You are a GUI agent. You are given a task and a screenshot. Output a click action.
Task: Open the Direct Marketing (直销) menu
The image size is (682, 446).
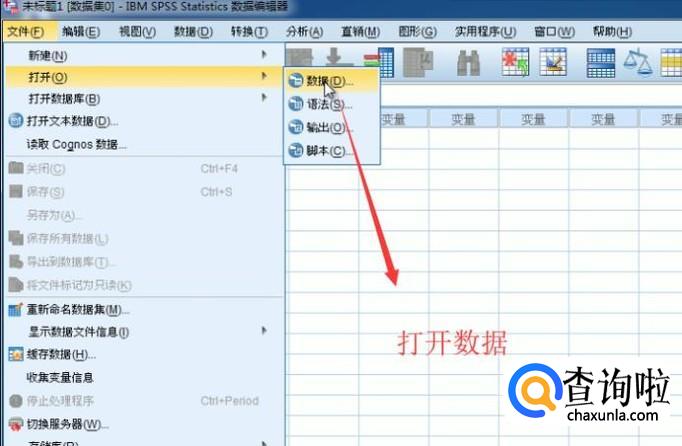[361, 32]
